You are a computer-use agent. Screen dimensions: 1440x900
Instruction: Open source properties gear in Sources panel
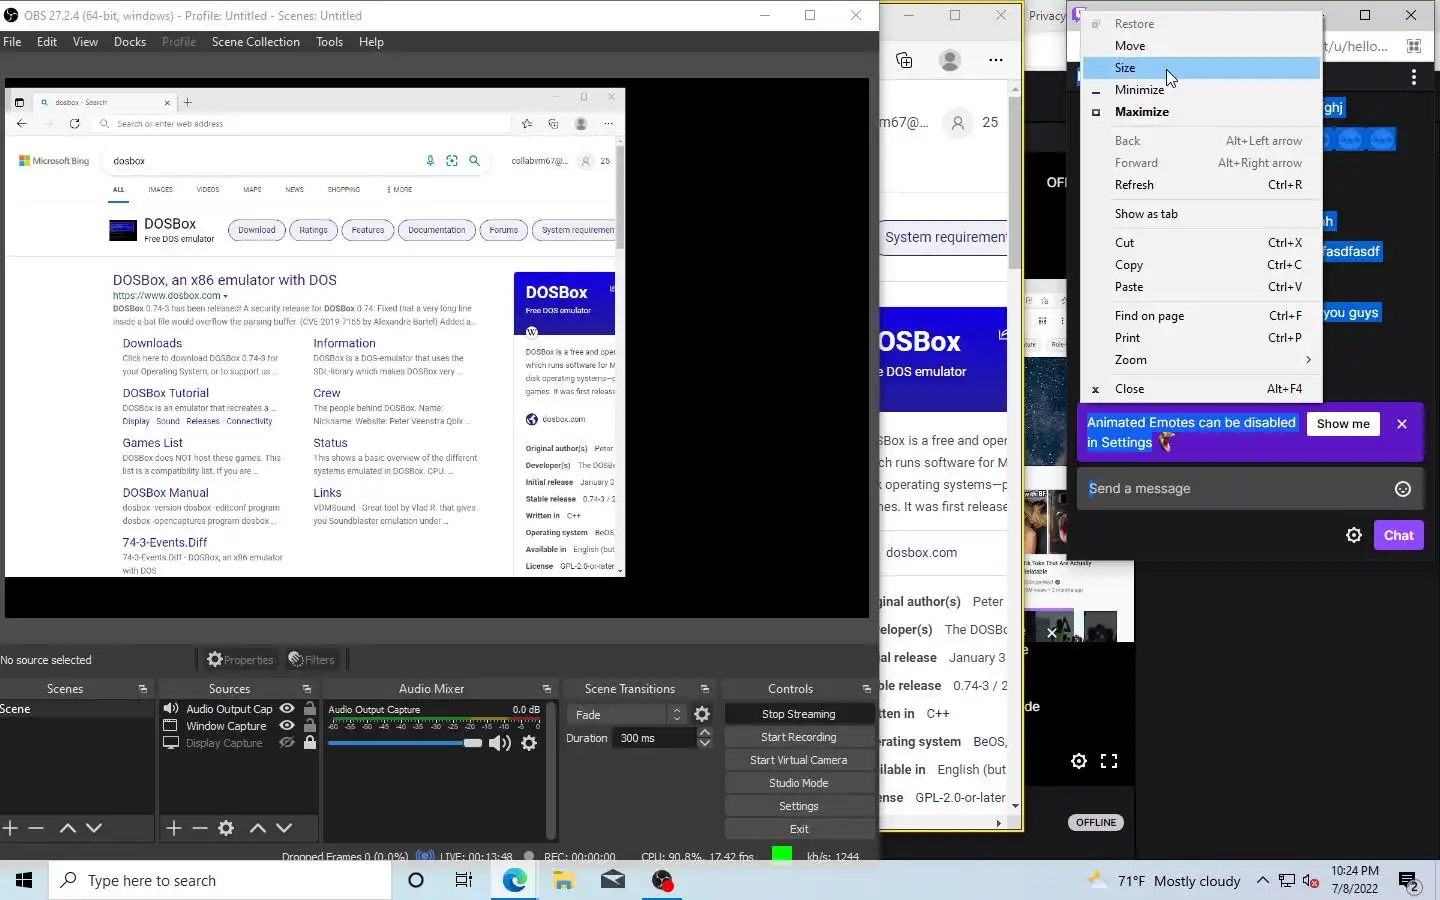[226, 828]
